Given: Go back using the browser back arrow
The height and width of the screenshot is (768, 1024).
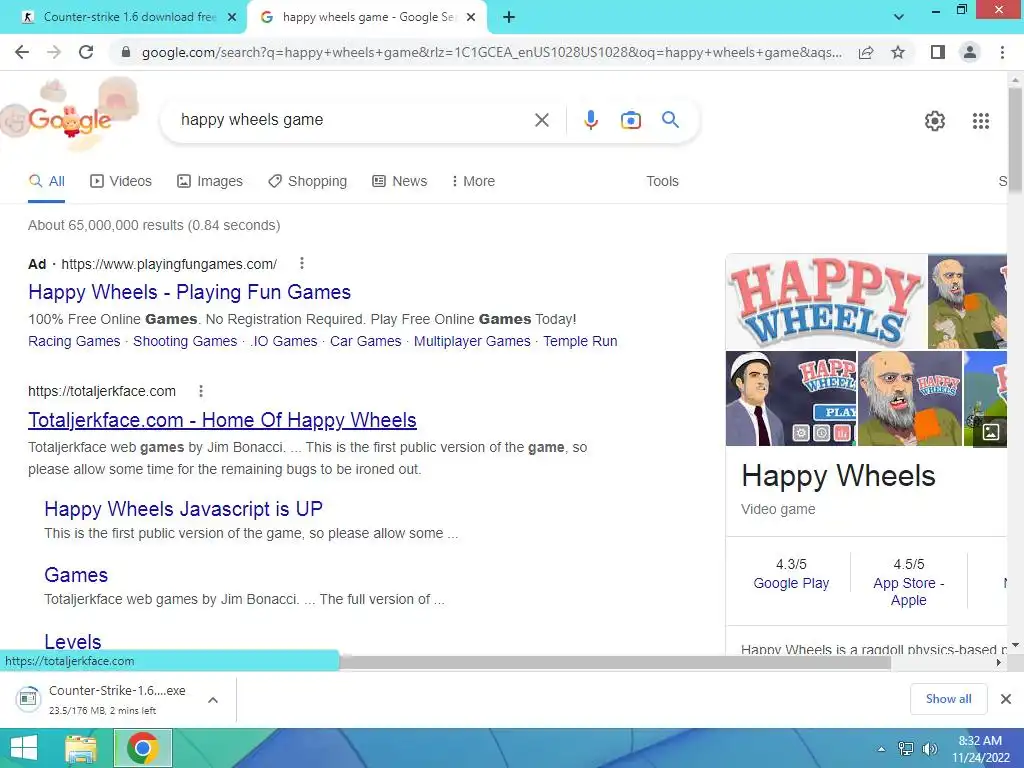Looking at the screenshot, I should (x=22, y=52).
